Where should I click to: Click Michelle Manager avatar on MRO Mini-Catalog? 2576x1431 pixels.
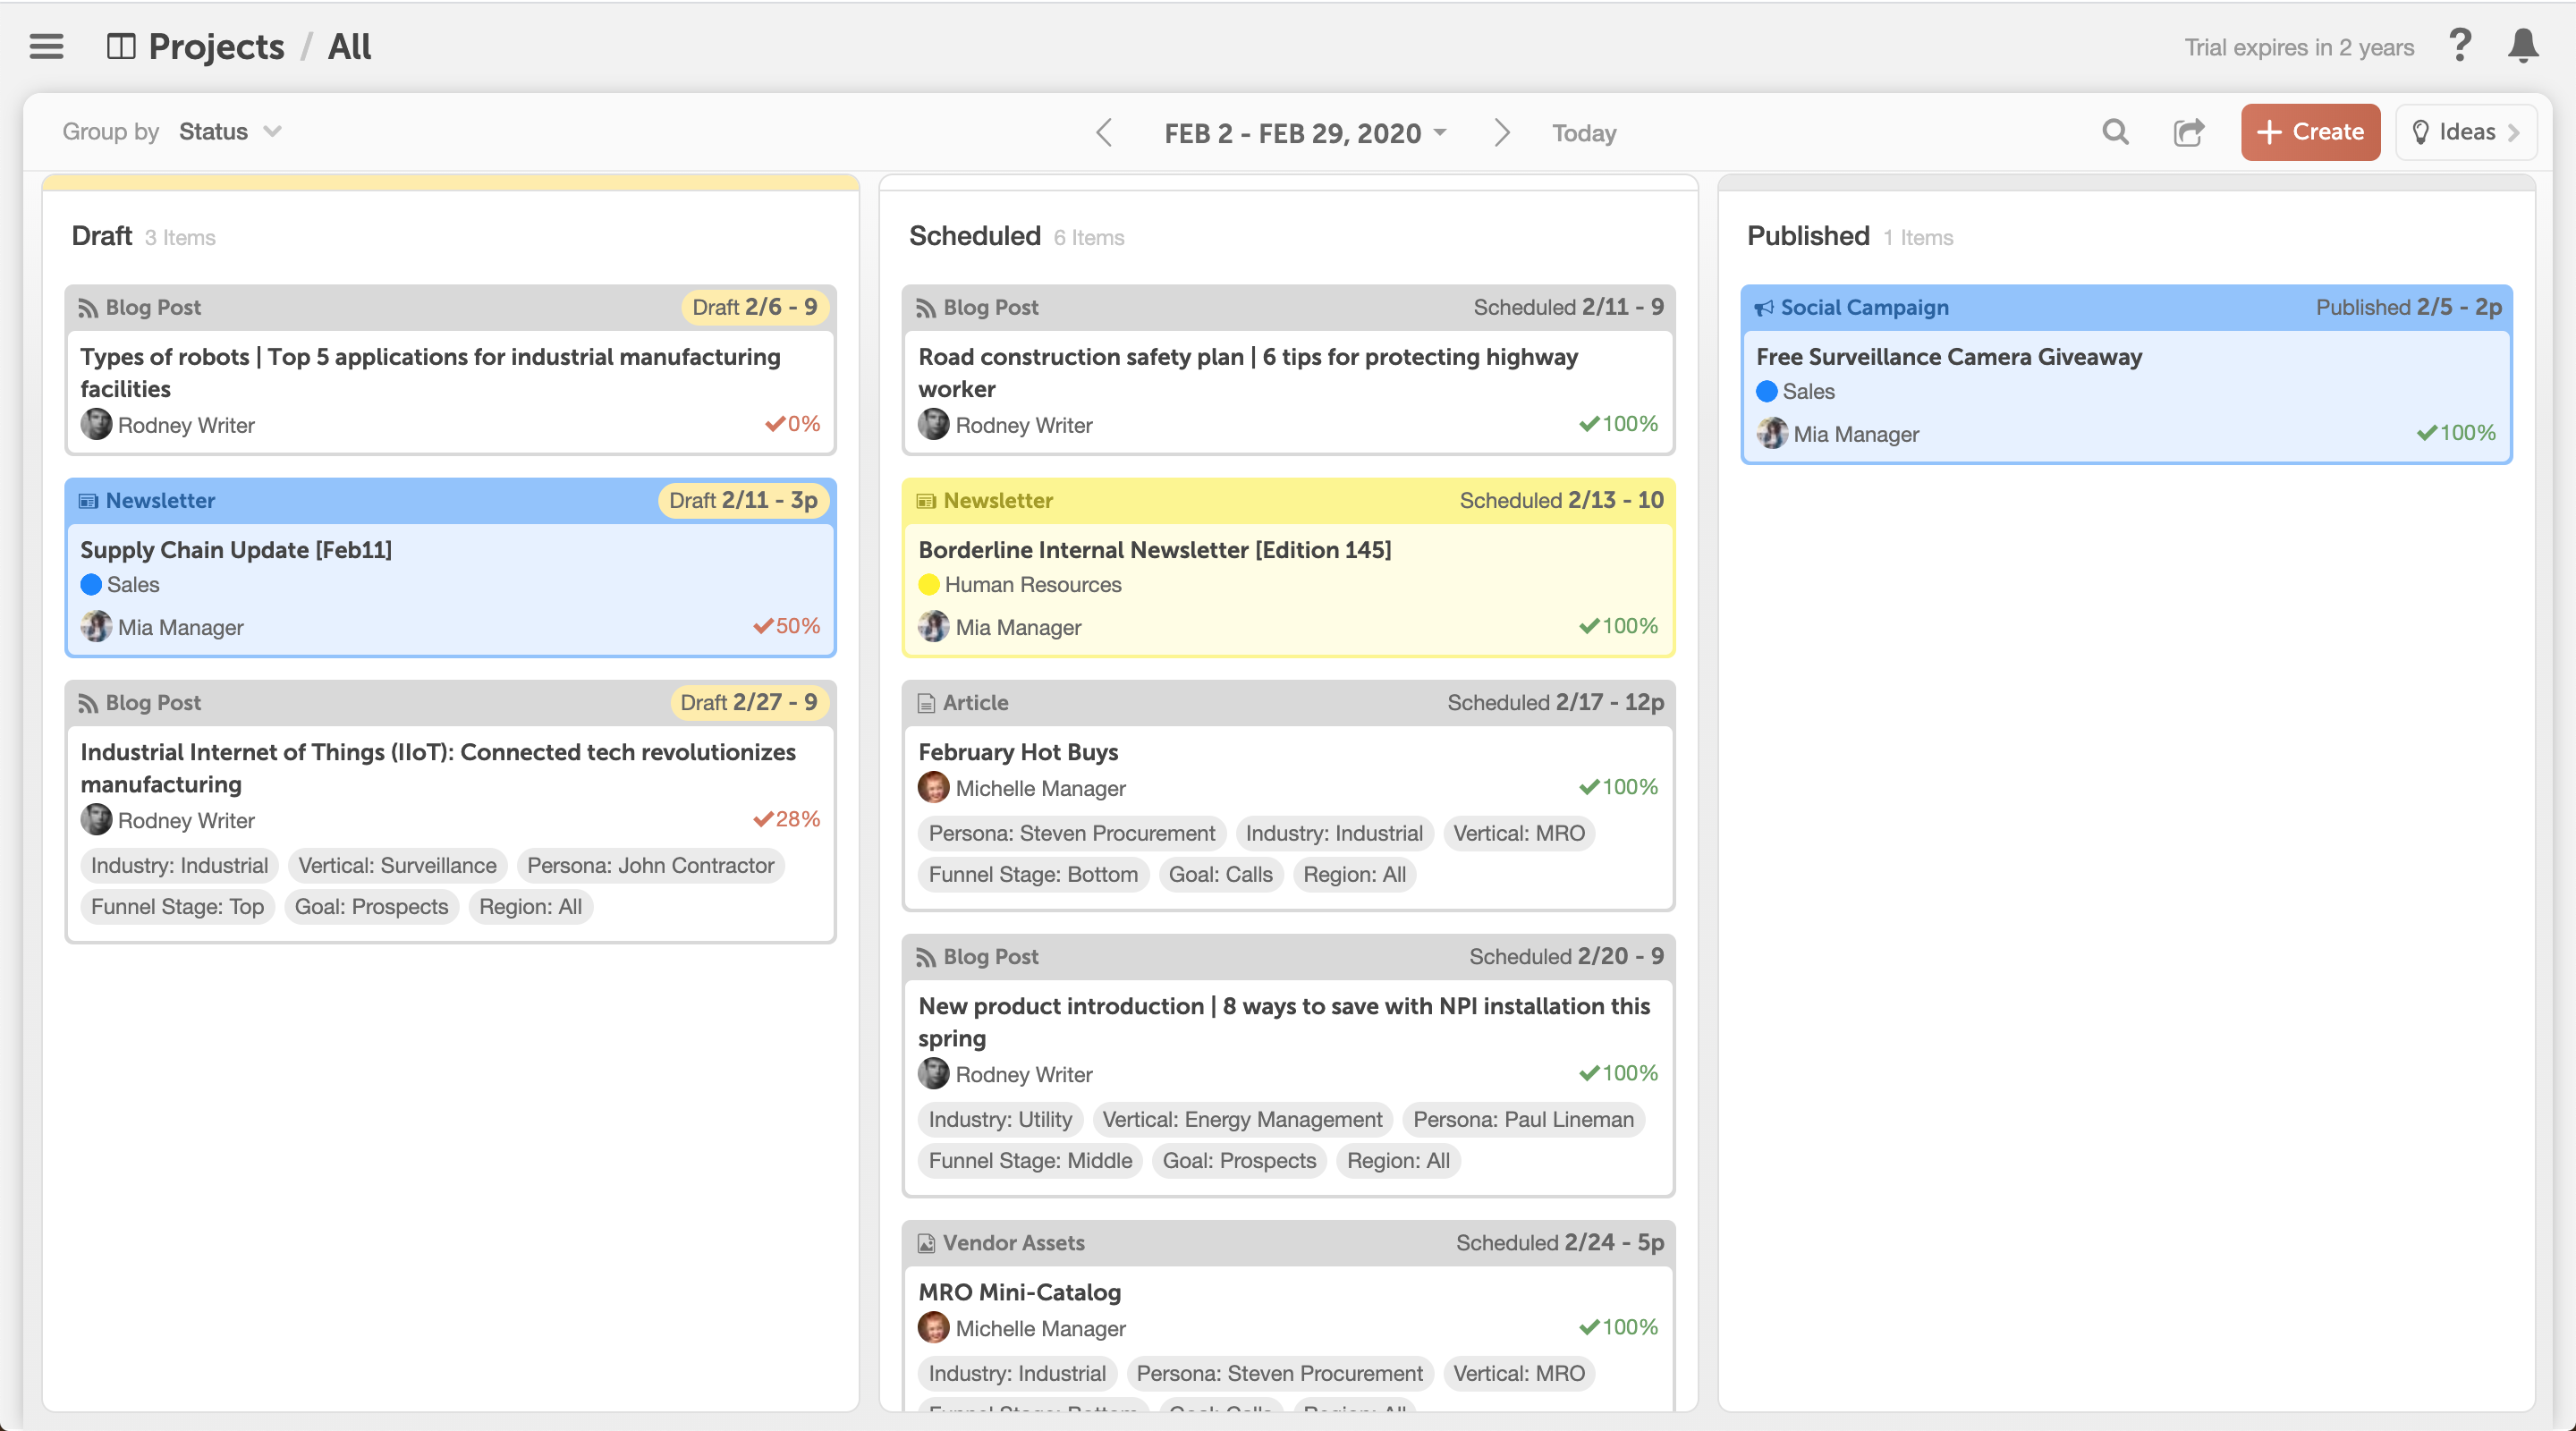click(934, 1328)
